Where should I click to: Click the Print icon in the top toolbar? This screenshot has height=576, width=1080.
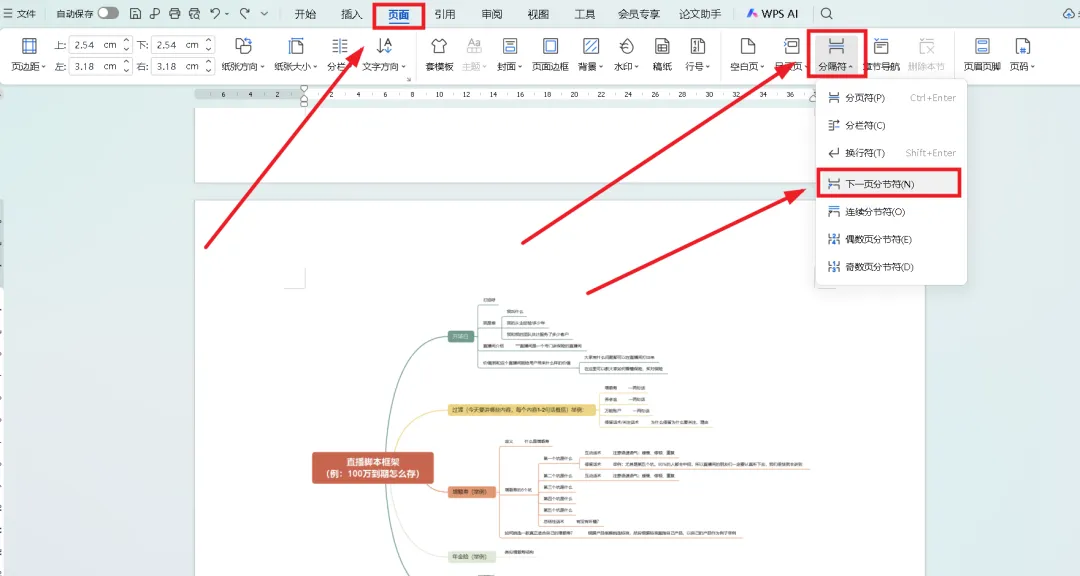point(175,13)
